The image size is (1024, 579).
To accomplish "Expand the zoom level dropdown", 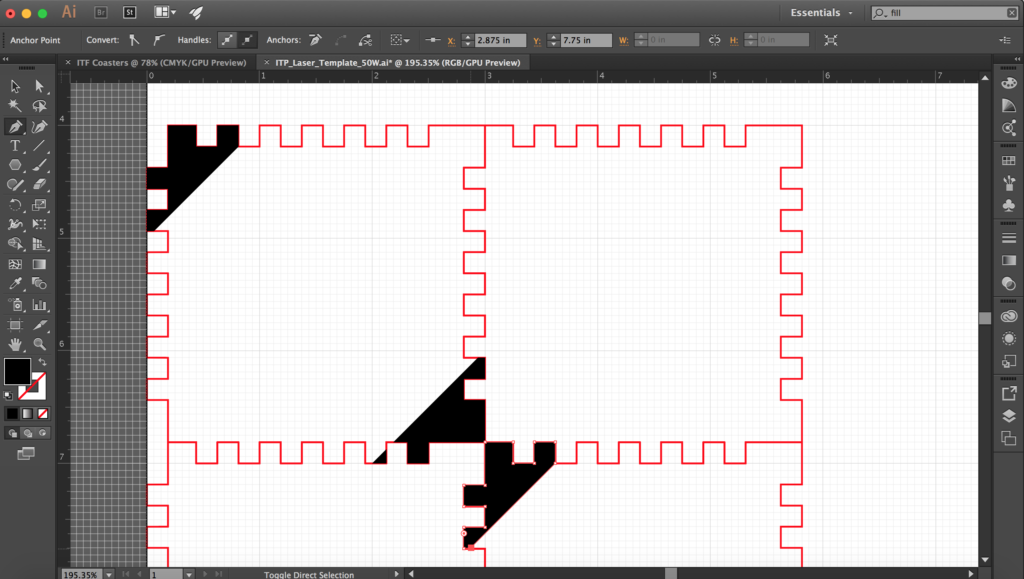I will pos(109,574).
